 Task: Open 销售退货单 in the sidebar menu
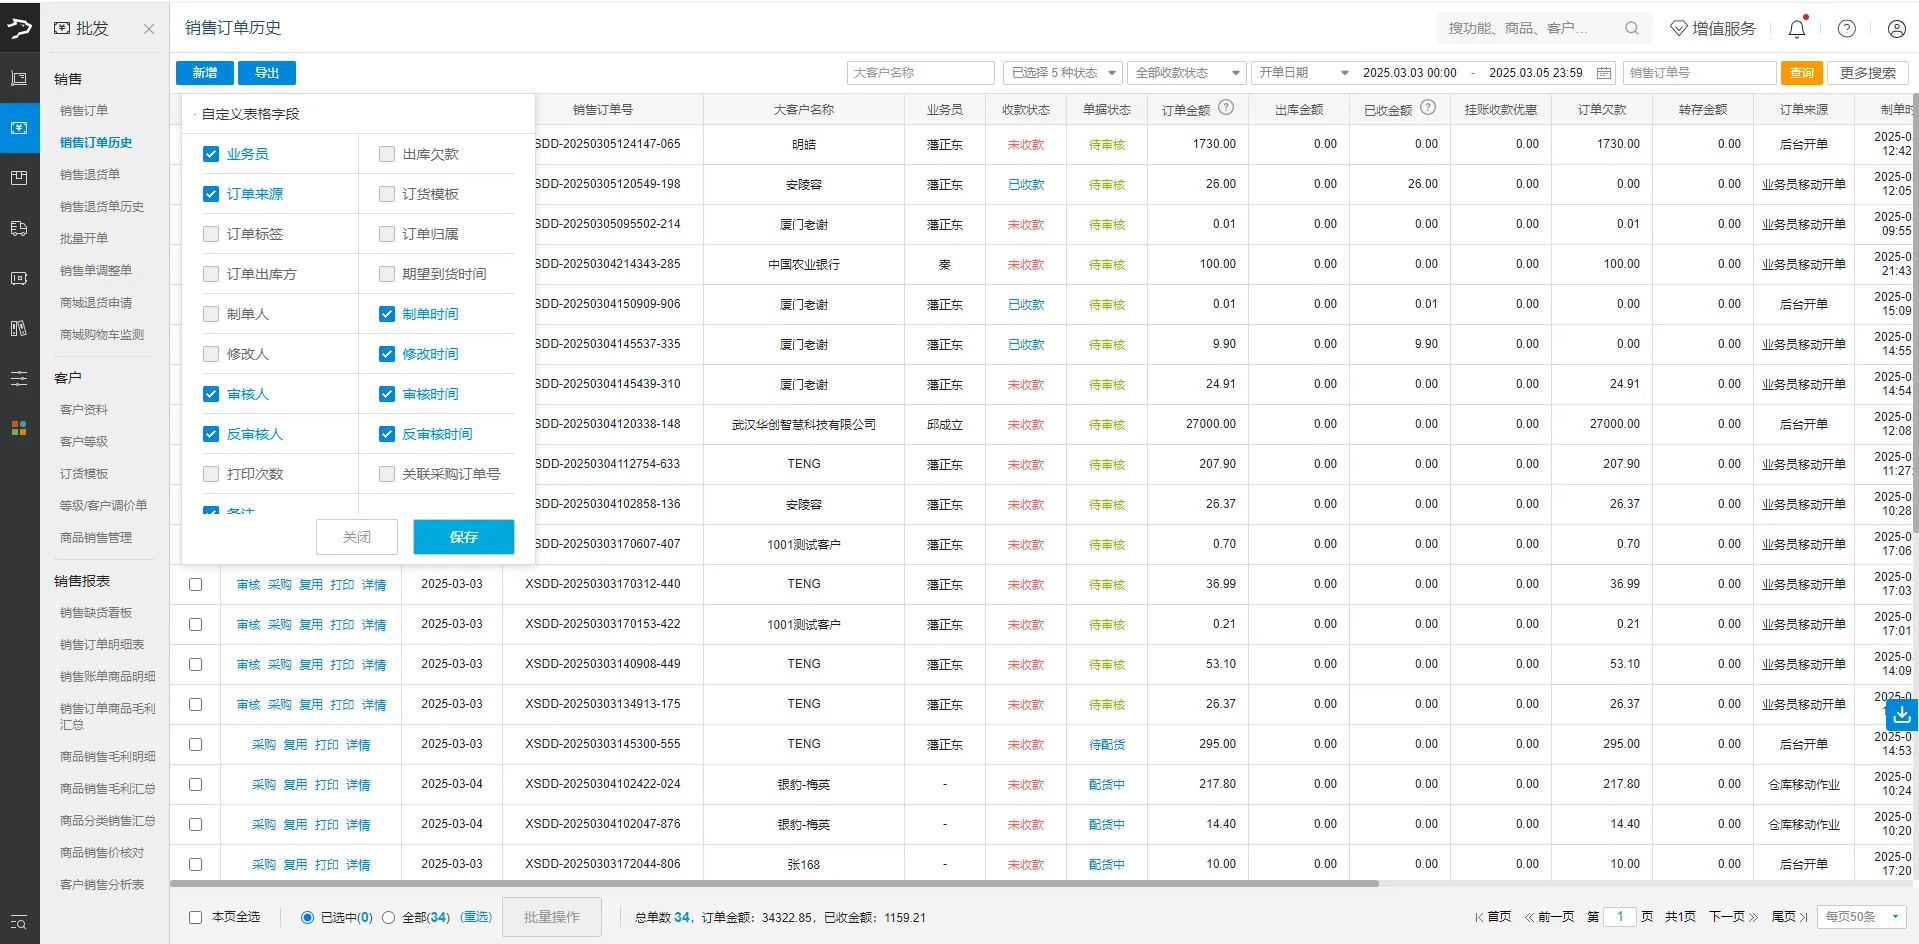90,175
